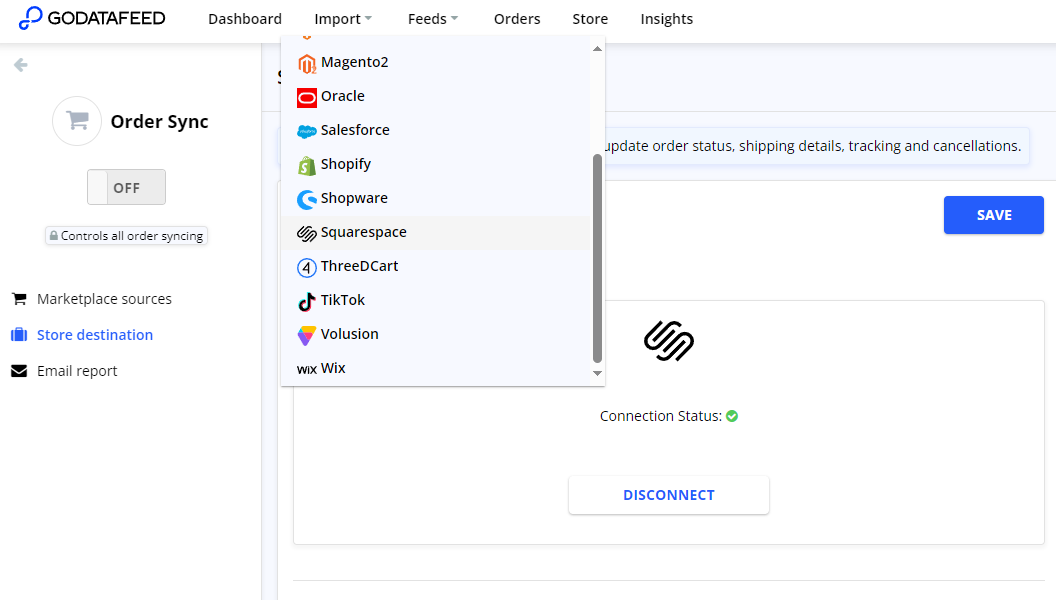Click the Connection Status label

coord(661,416)
